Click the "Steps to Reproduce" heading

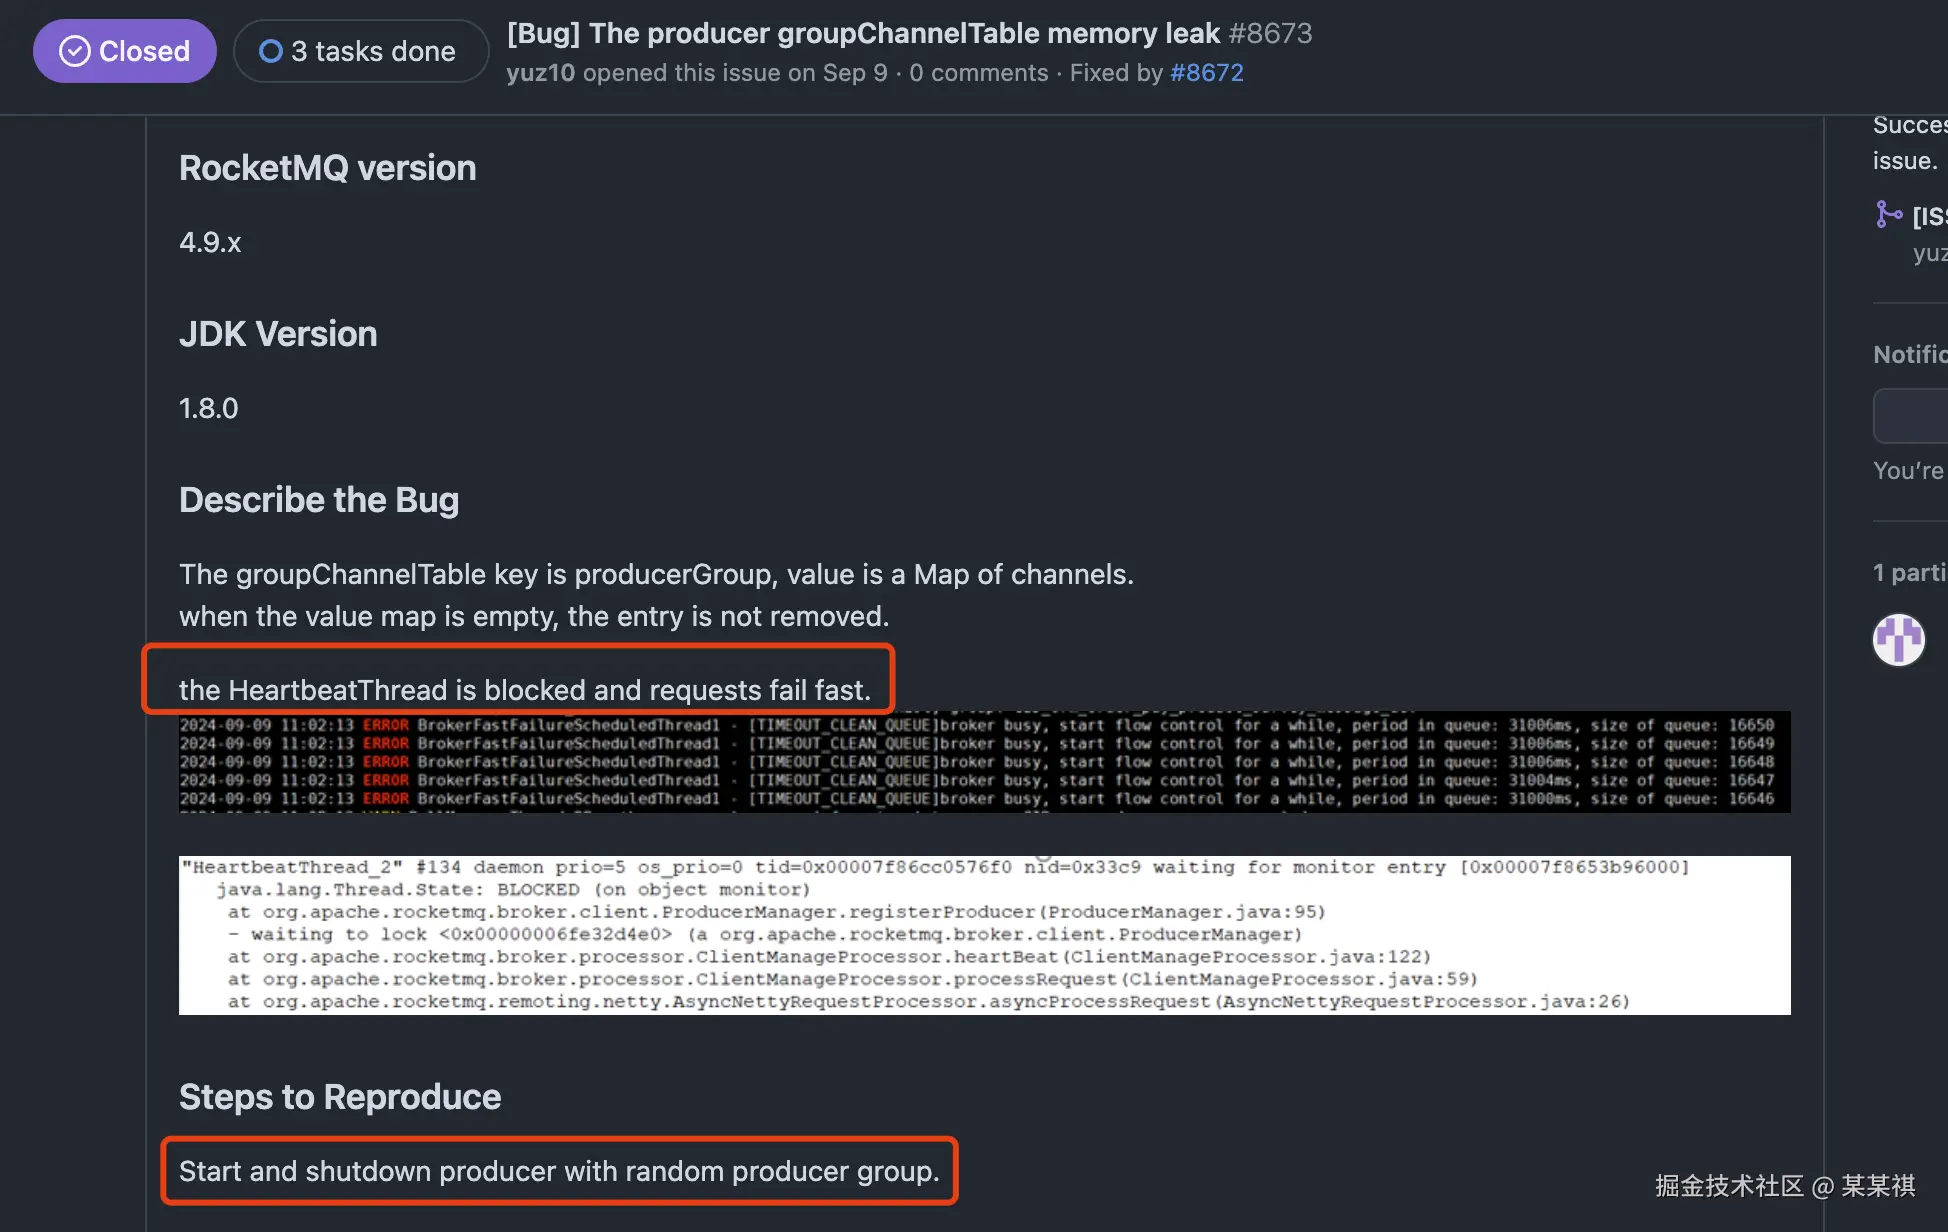tap(340, 1097)
